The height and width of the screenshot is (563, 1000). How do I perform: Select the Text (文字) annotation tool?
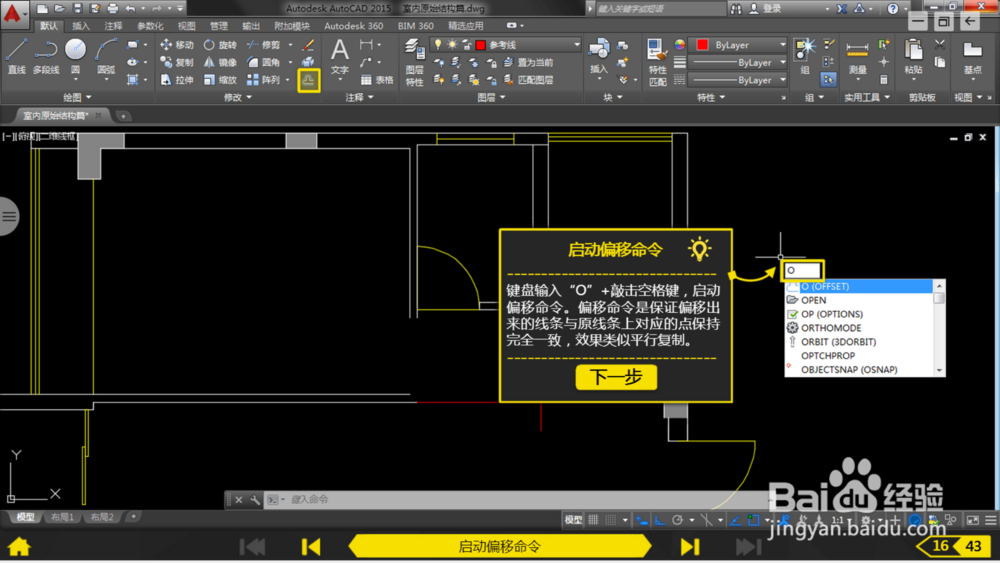point(339,57)
